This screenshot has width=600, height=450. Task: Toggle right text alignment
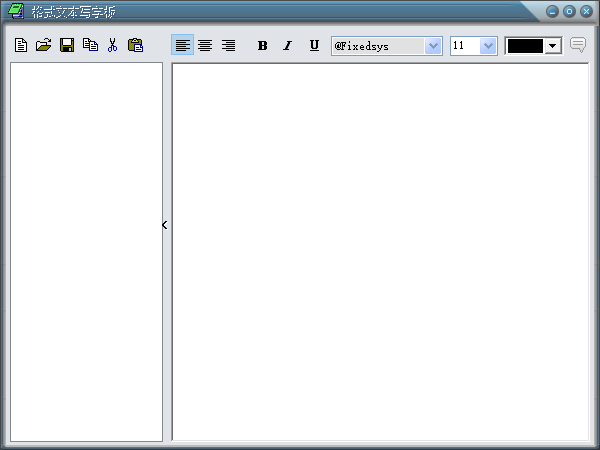[x=228, y=45]
